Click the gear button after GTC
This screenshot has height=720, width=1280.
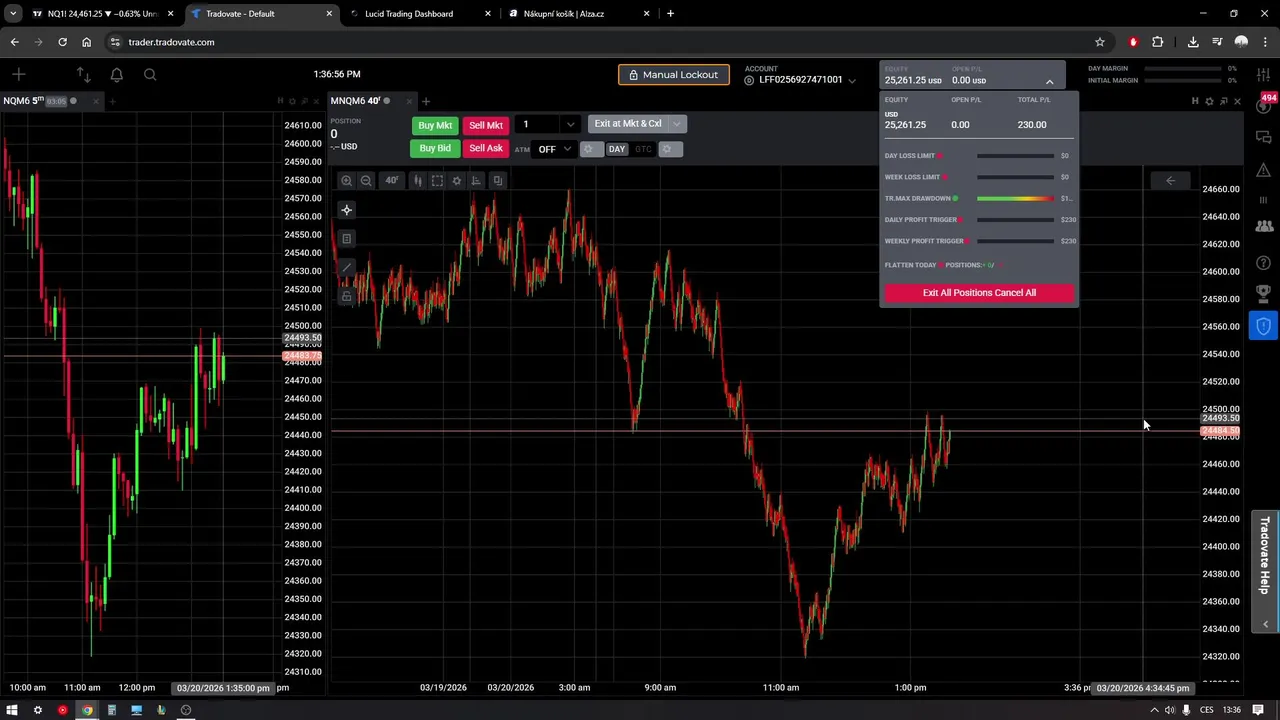coord(670,149)
